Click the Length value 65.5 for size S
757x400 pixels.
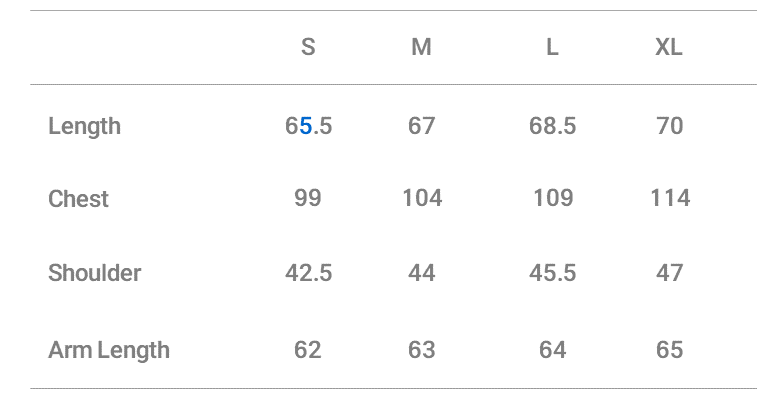click(308, 126)
